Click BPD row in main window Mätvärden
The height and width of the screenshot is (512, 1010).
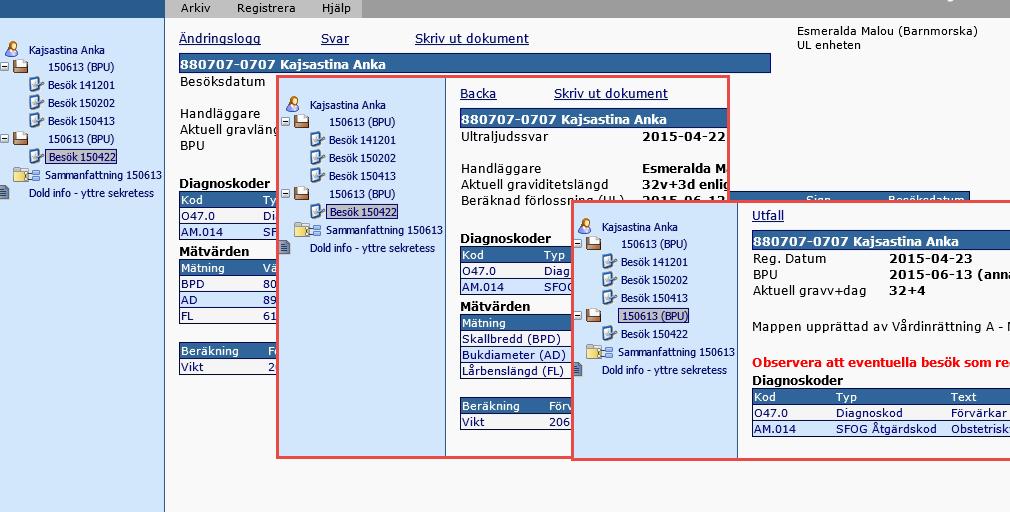(228, 283)
